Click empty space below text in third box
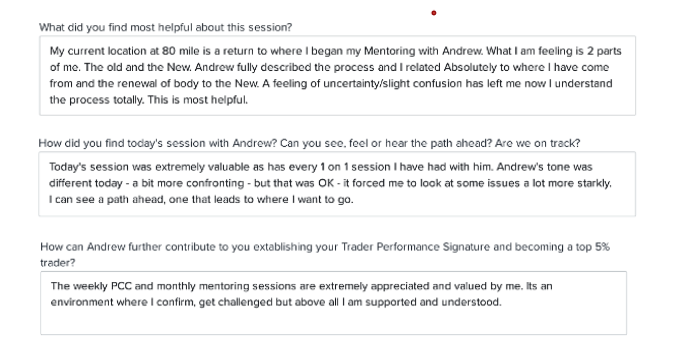Screen dimensions: 677x361 (x=333, y=322)
